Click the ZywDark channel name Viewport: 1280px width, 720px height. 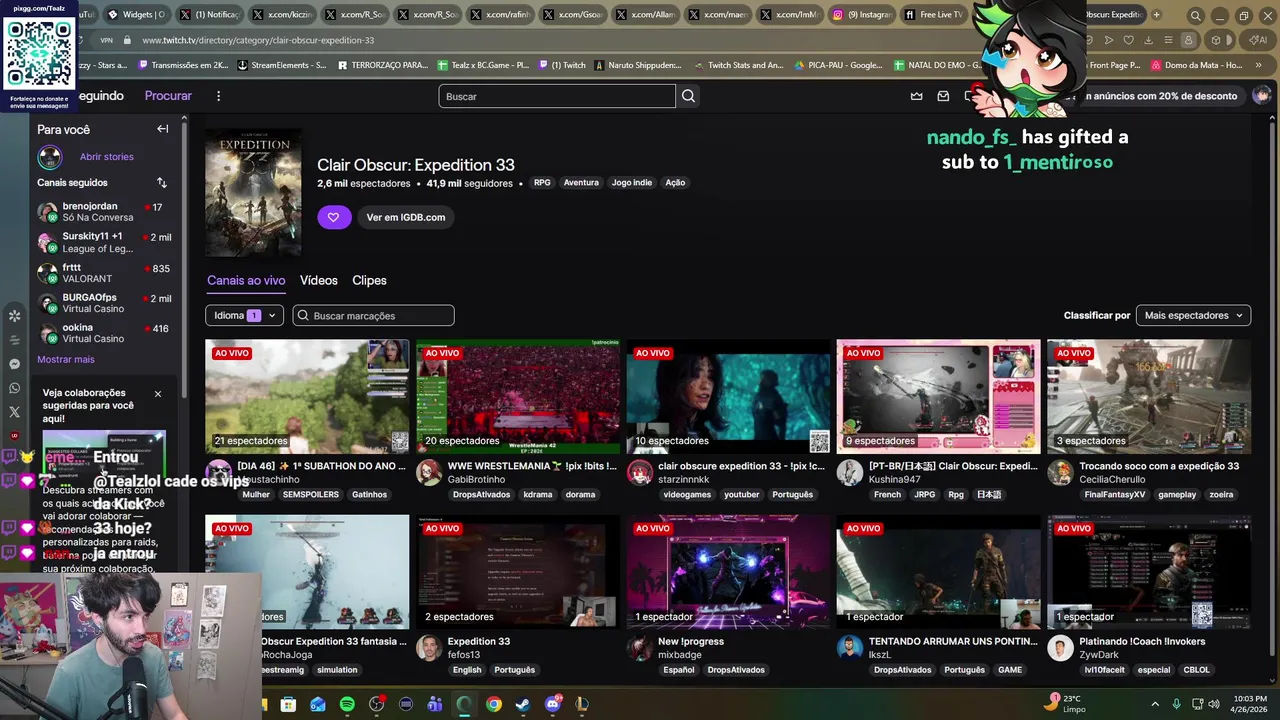1099,655
